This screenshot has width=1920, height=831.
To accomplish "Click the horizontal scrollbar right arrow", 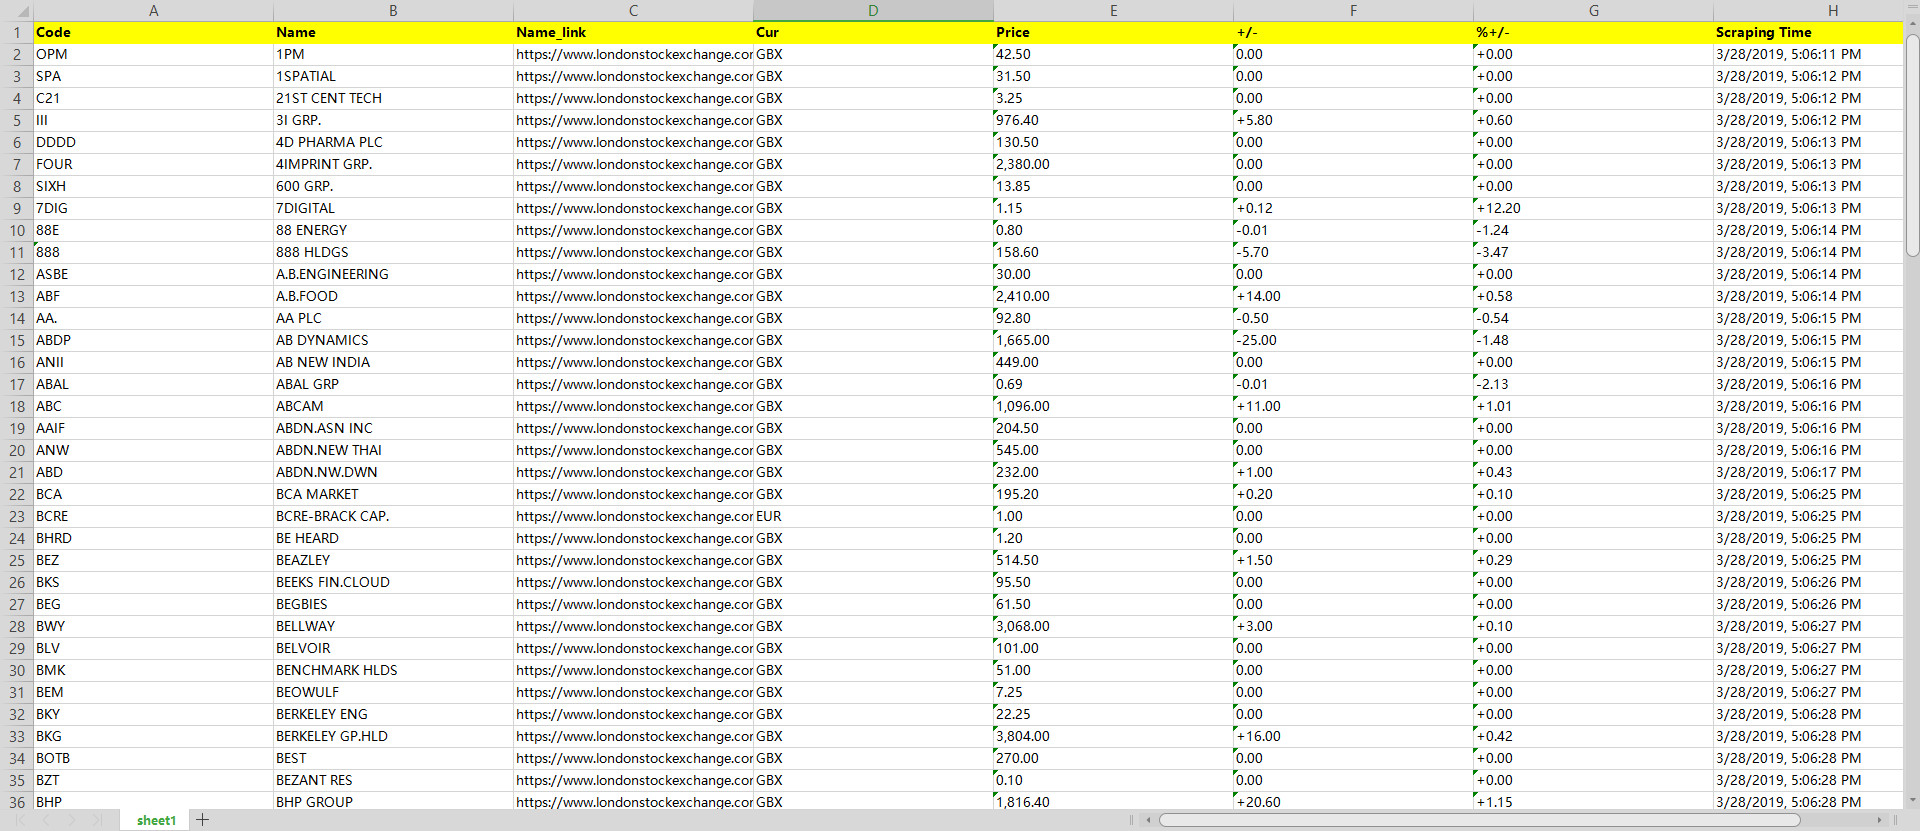I will click(1880, 820).
